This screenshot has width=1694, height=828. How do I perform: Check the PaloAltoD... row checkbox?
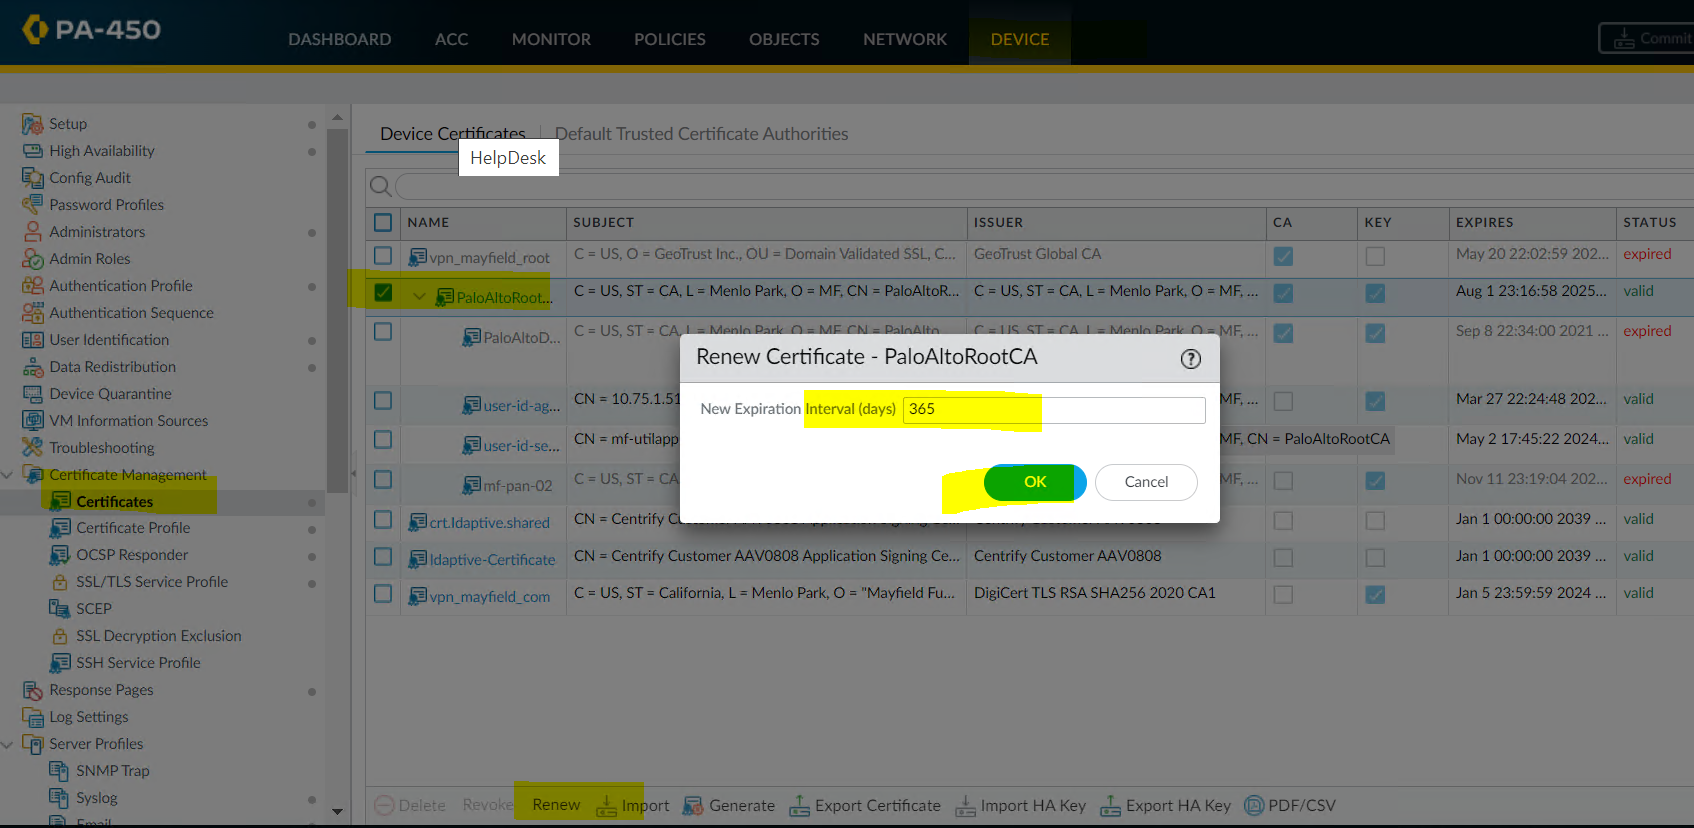pyautogui.click(x=383, y=331)
